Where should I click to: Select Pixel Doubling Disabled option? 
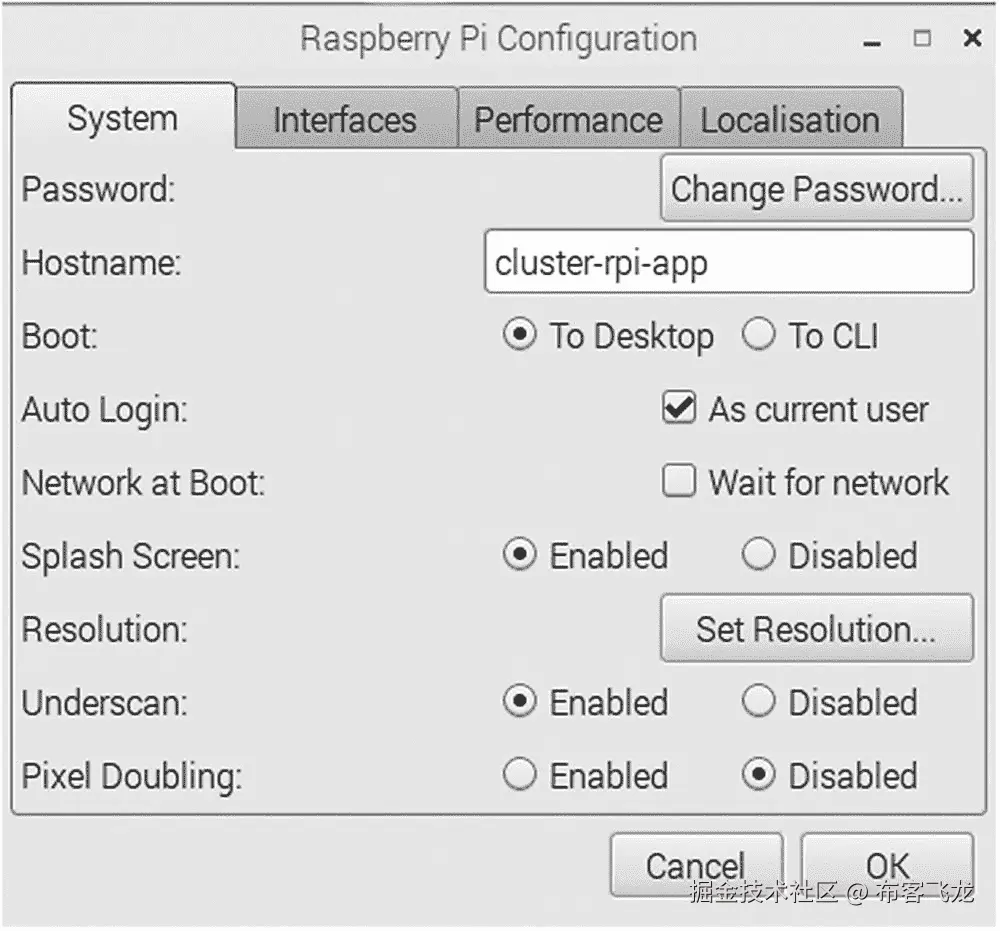[x=758, y=775]
